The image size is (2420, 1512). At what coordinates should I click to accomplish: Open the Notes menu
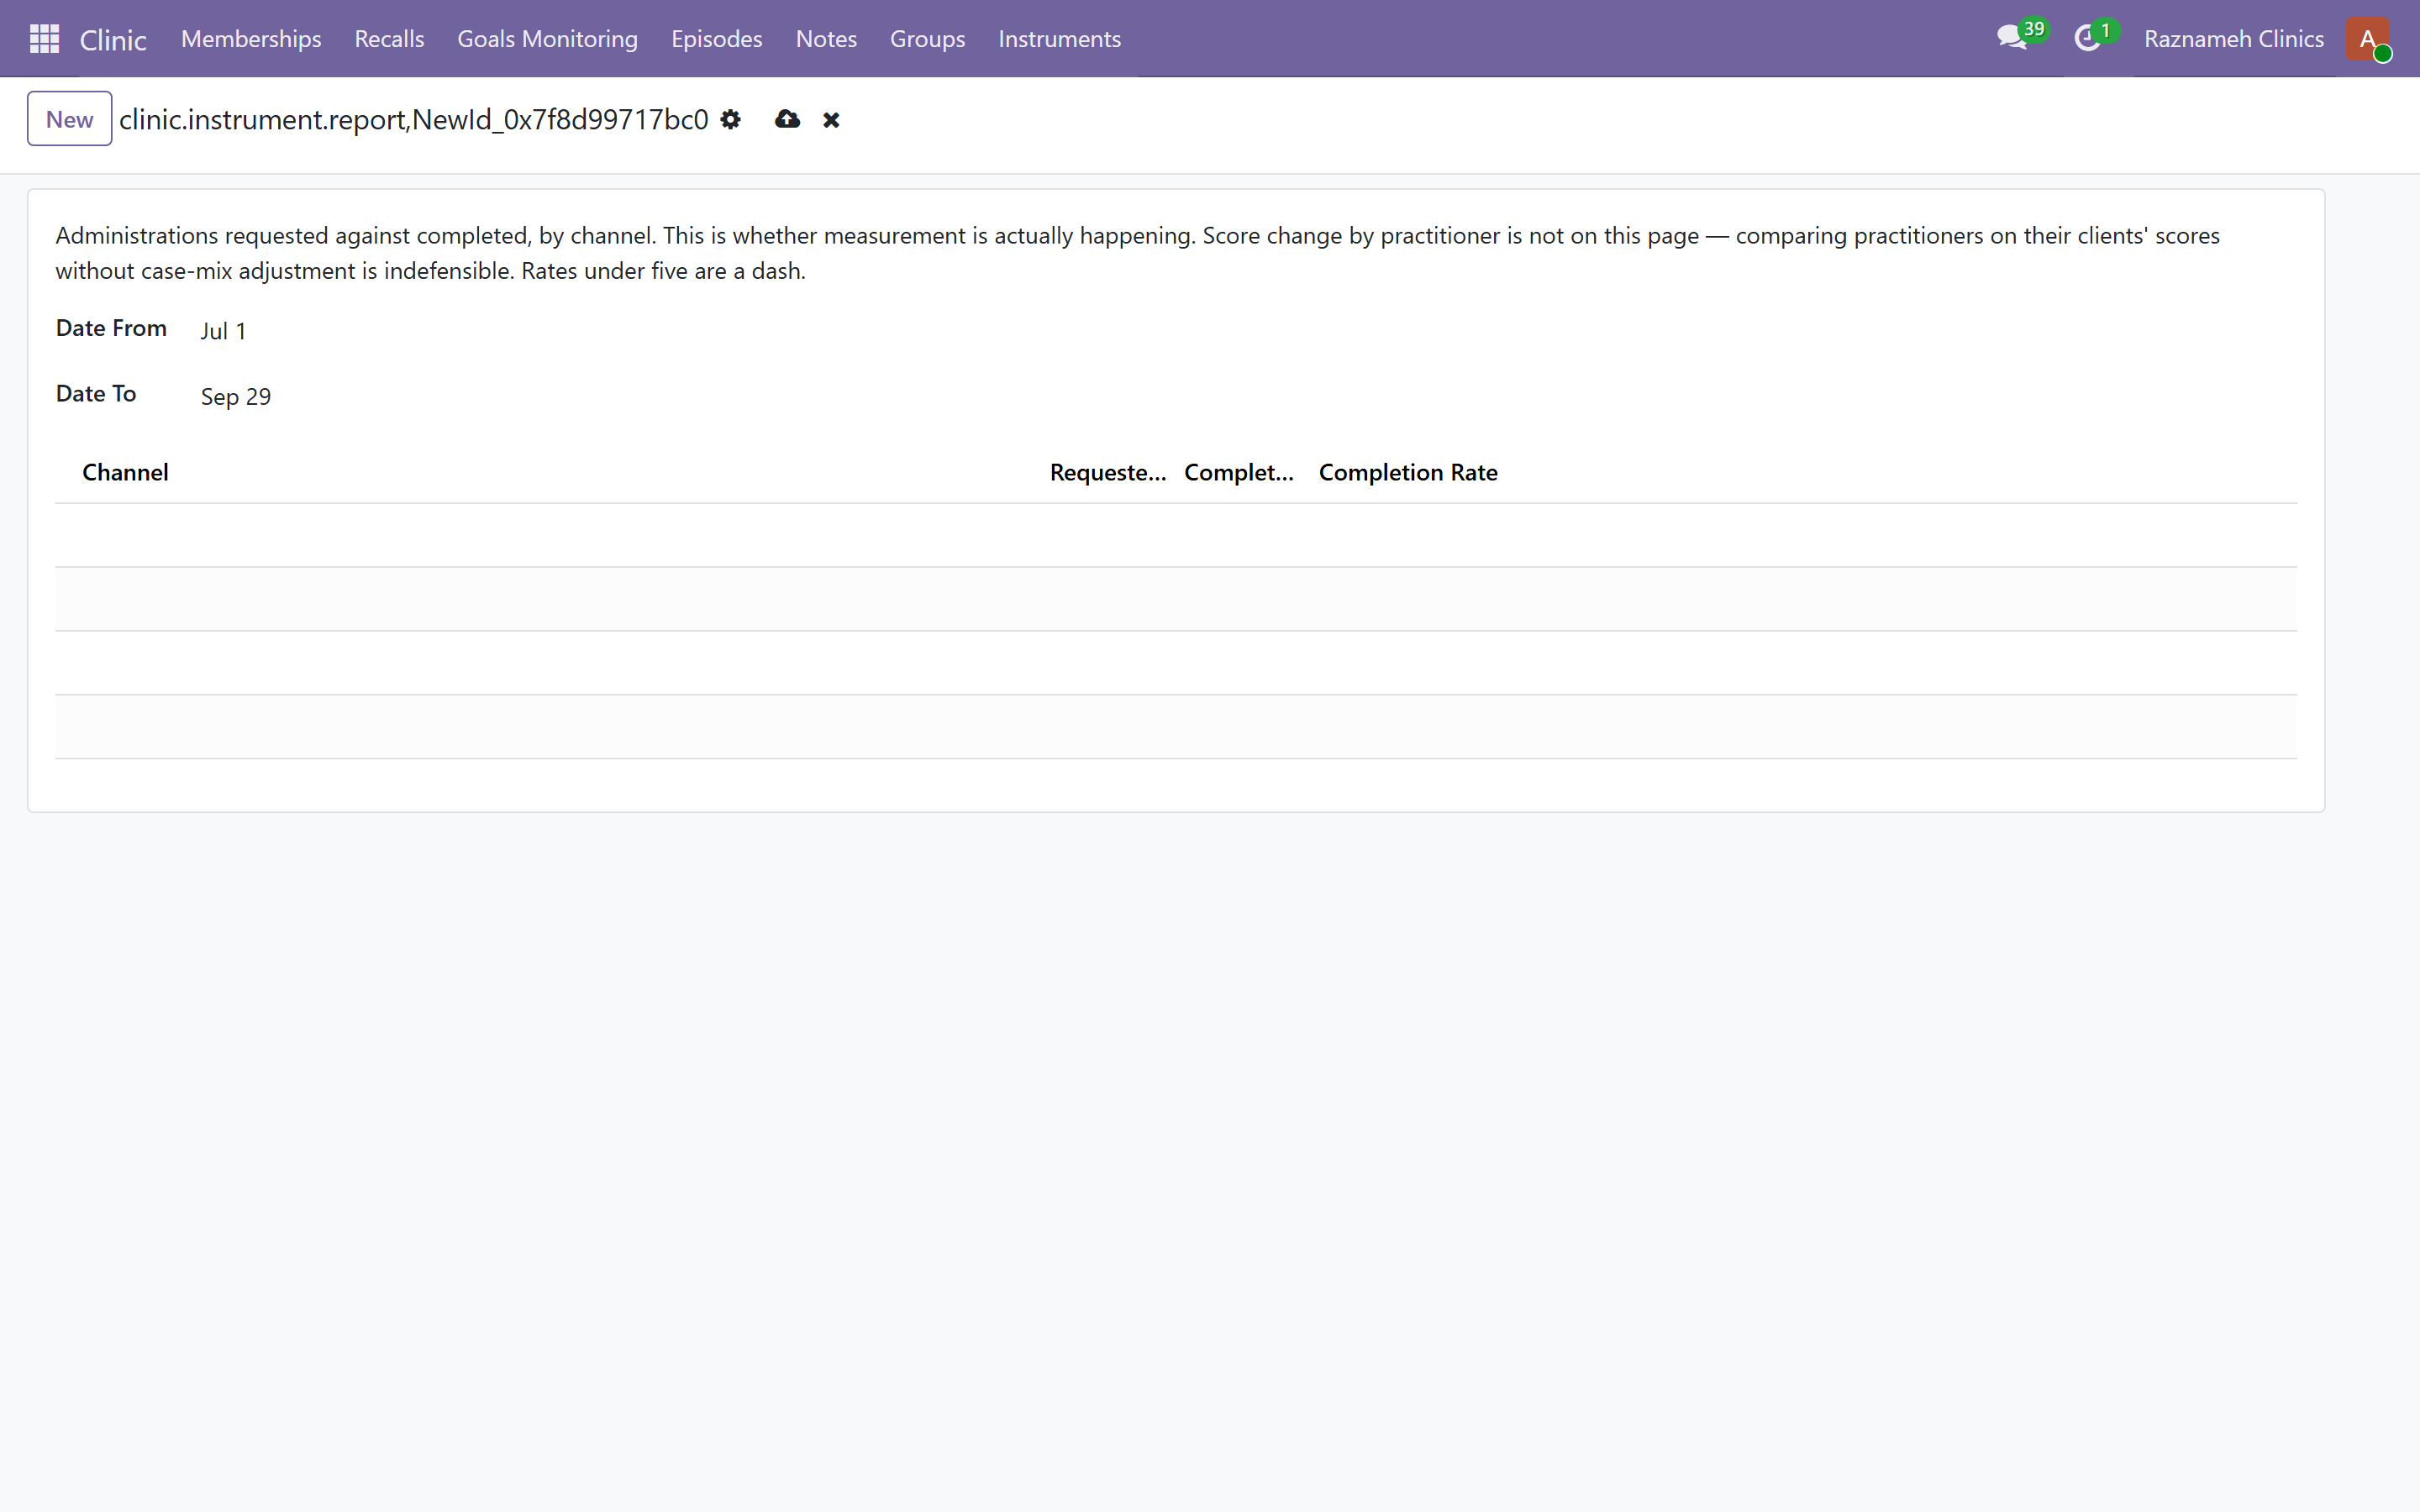click(x=826, y=39)
